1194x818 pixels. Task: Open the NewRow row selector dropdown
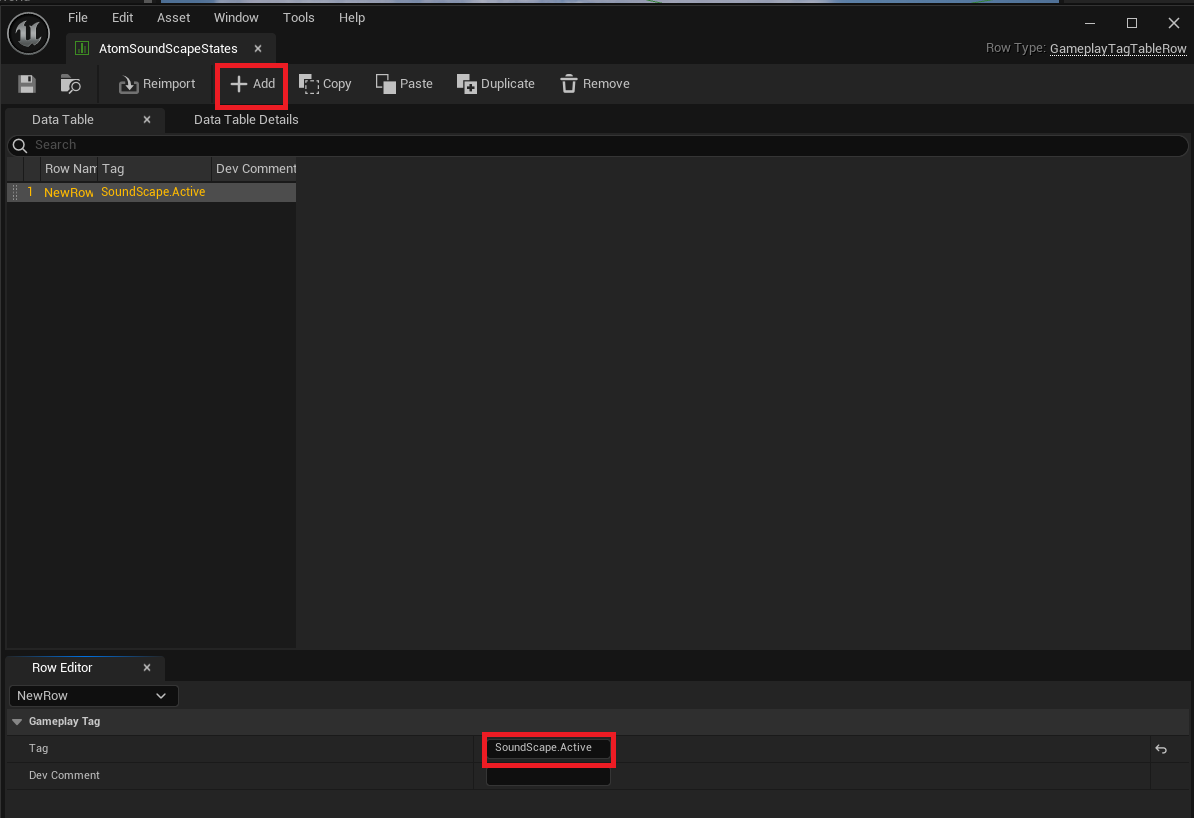point(94,696)
